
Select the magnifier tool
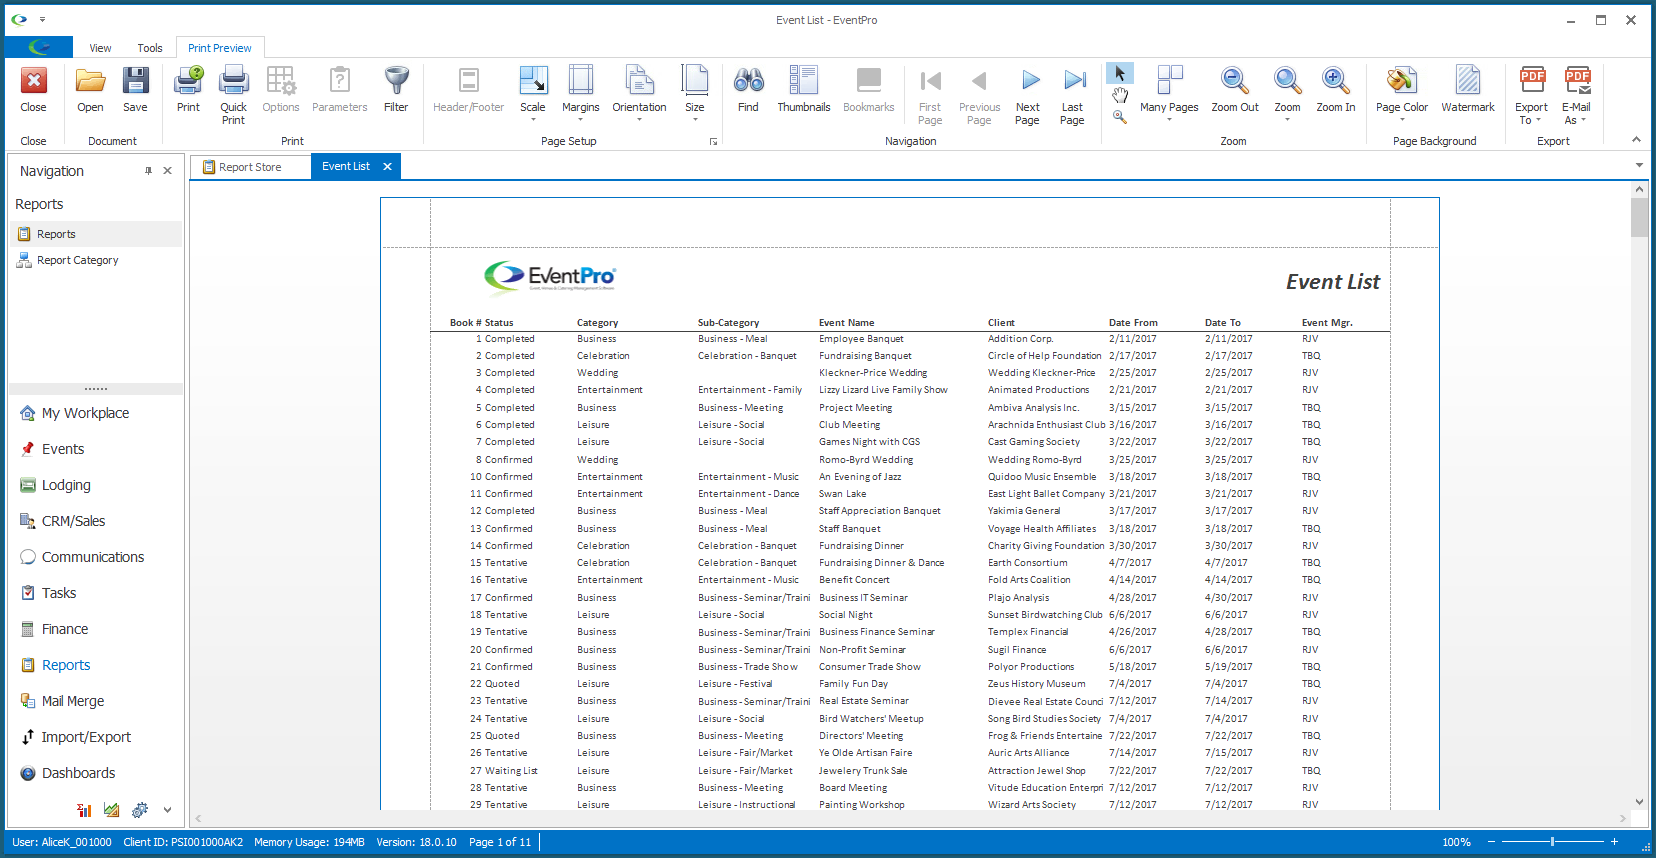pos(1120,117)
